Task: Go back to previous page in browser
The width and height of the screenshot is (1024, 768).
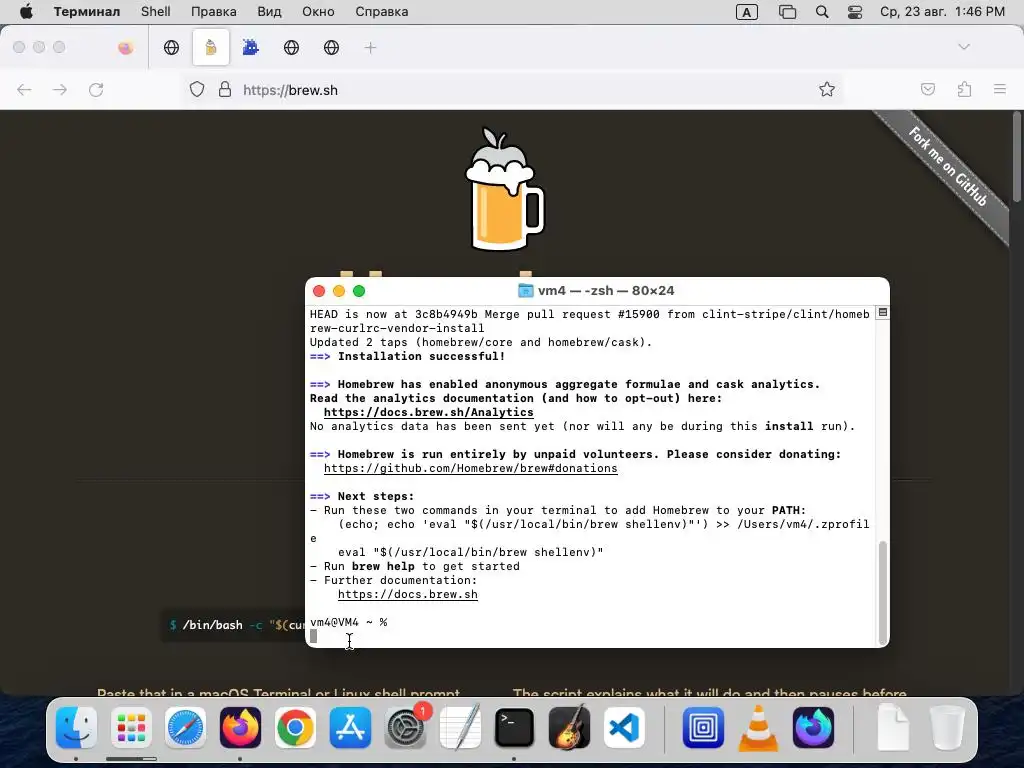Action: click(x=24, y=89)
